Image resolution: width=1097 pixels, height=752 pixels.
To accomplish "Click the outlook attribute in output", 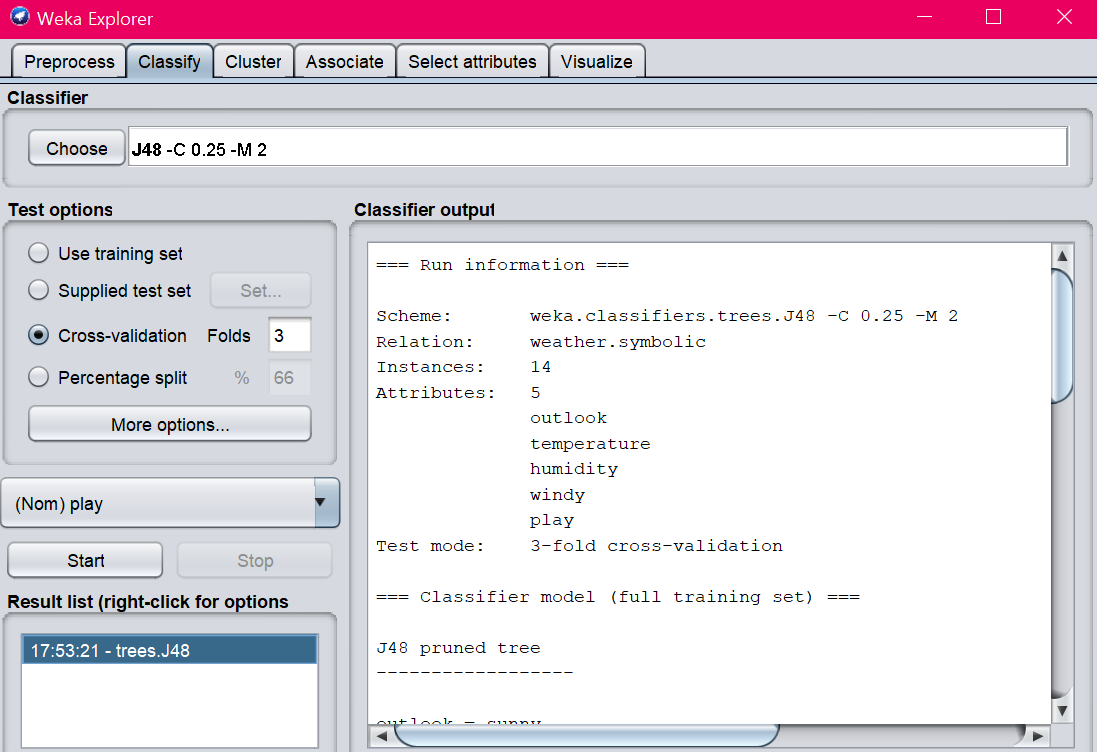I will (568, 418).
